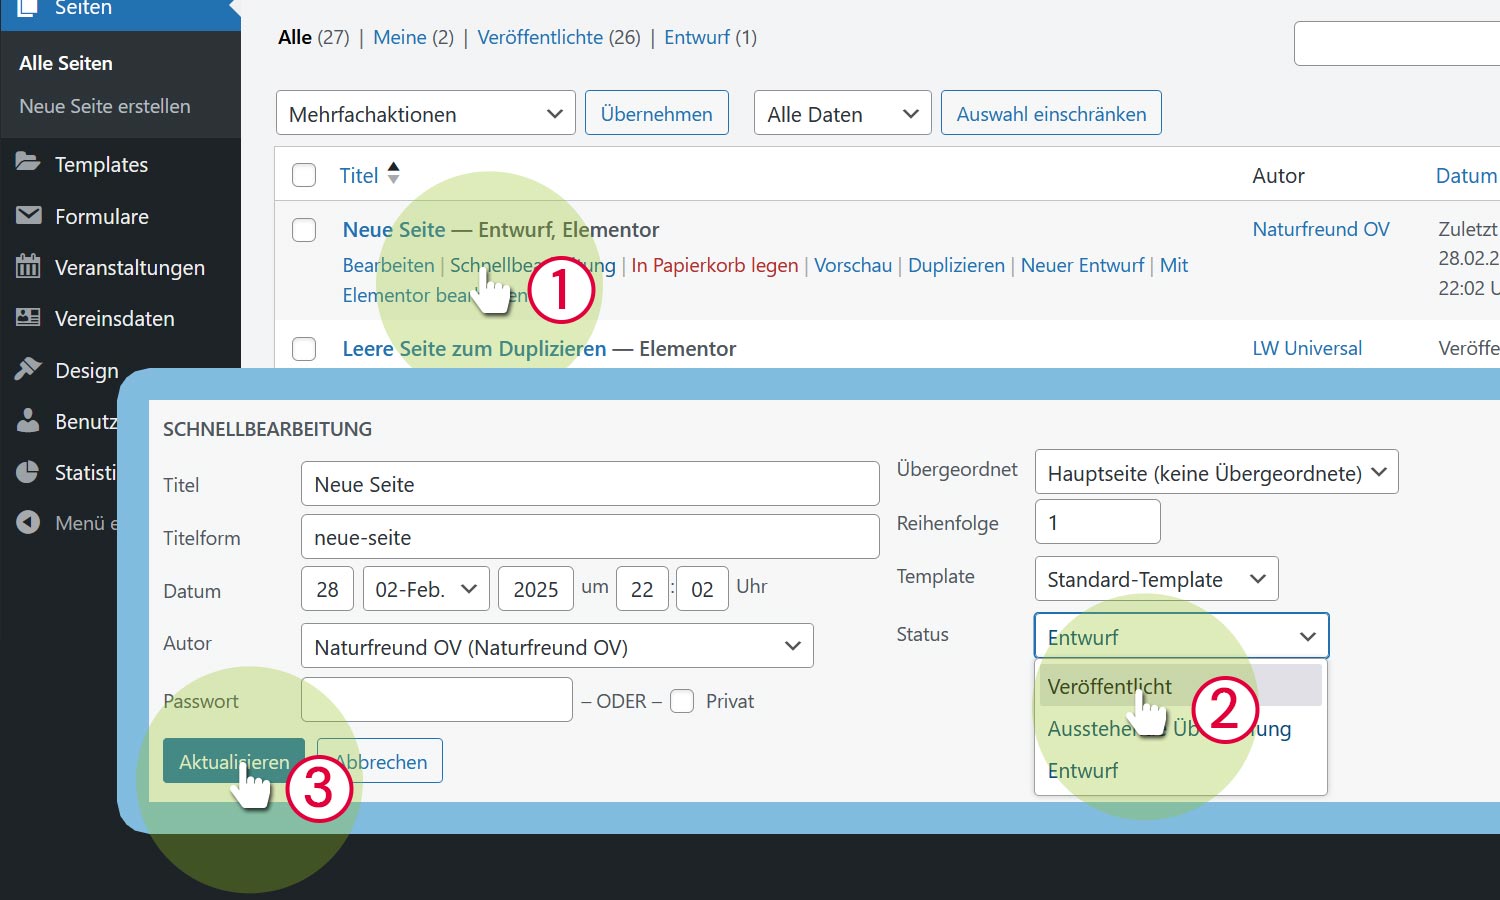Click the Benutzer person icon

[x=28, y=421]
